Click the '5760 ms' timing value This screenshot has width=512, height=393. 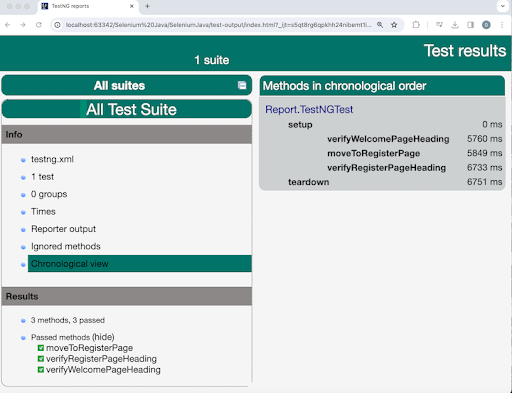point(485,139)
